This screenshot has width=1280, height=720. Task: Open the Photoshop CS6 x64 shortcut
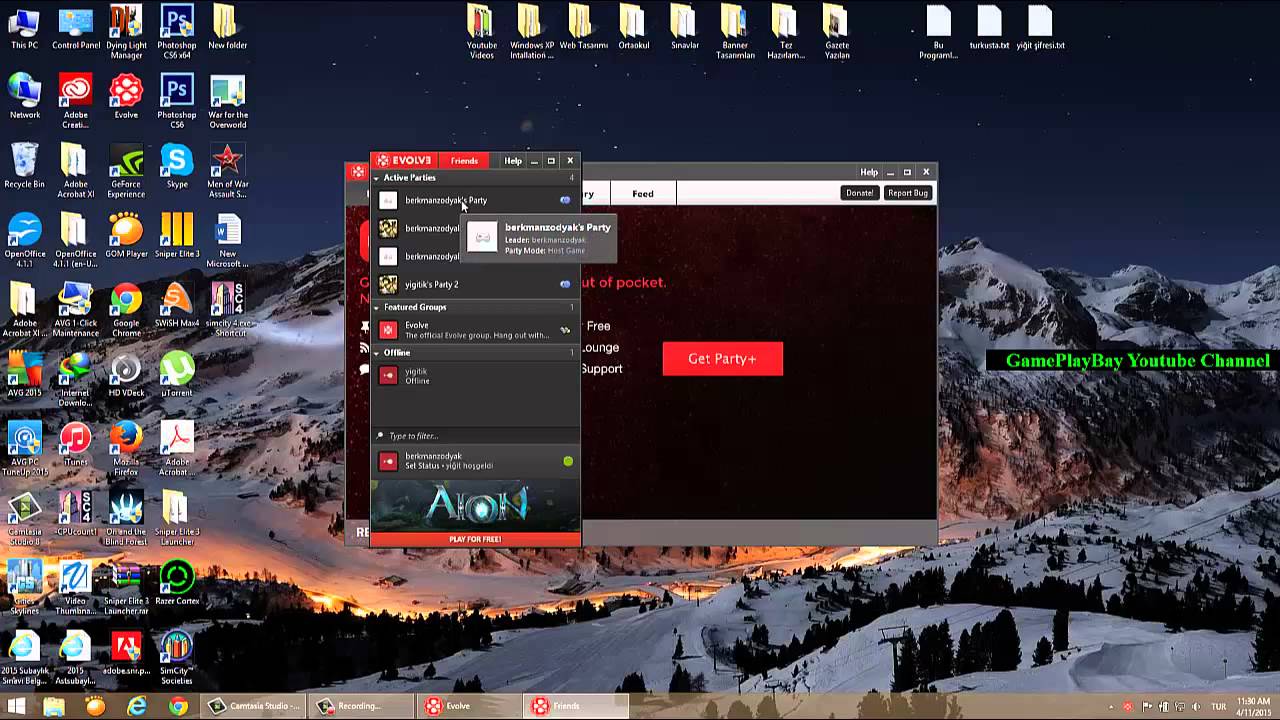(x=177, y=32)
